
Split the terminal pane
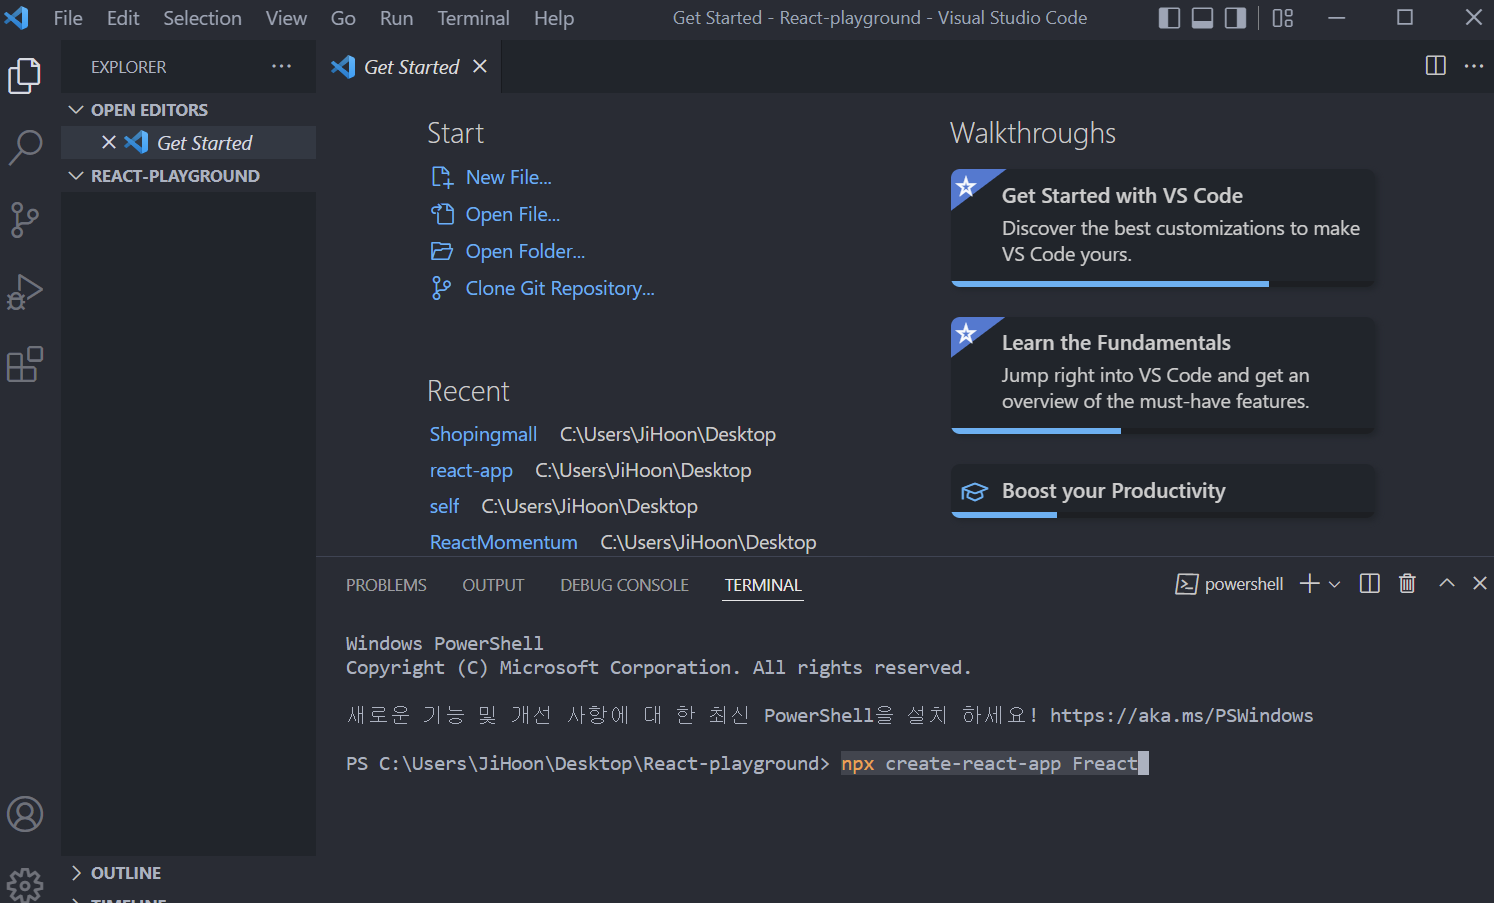click(1370, 584)
